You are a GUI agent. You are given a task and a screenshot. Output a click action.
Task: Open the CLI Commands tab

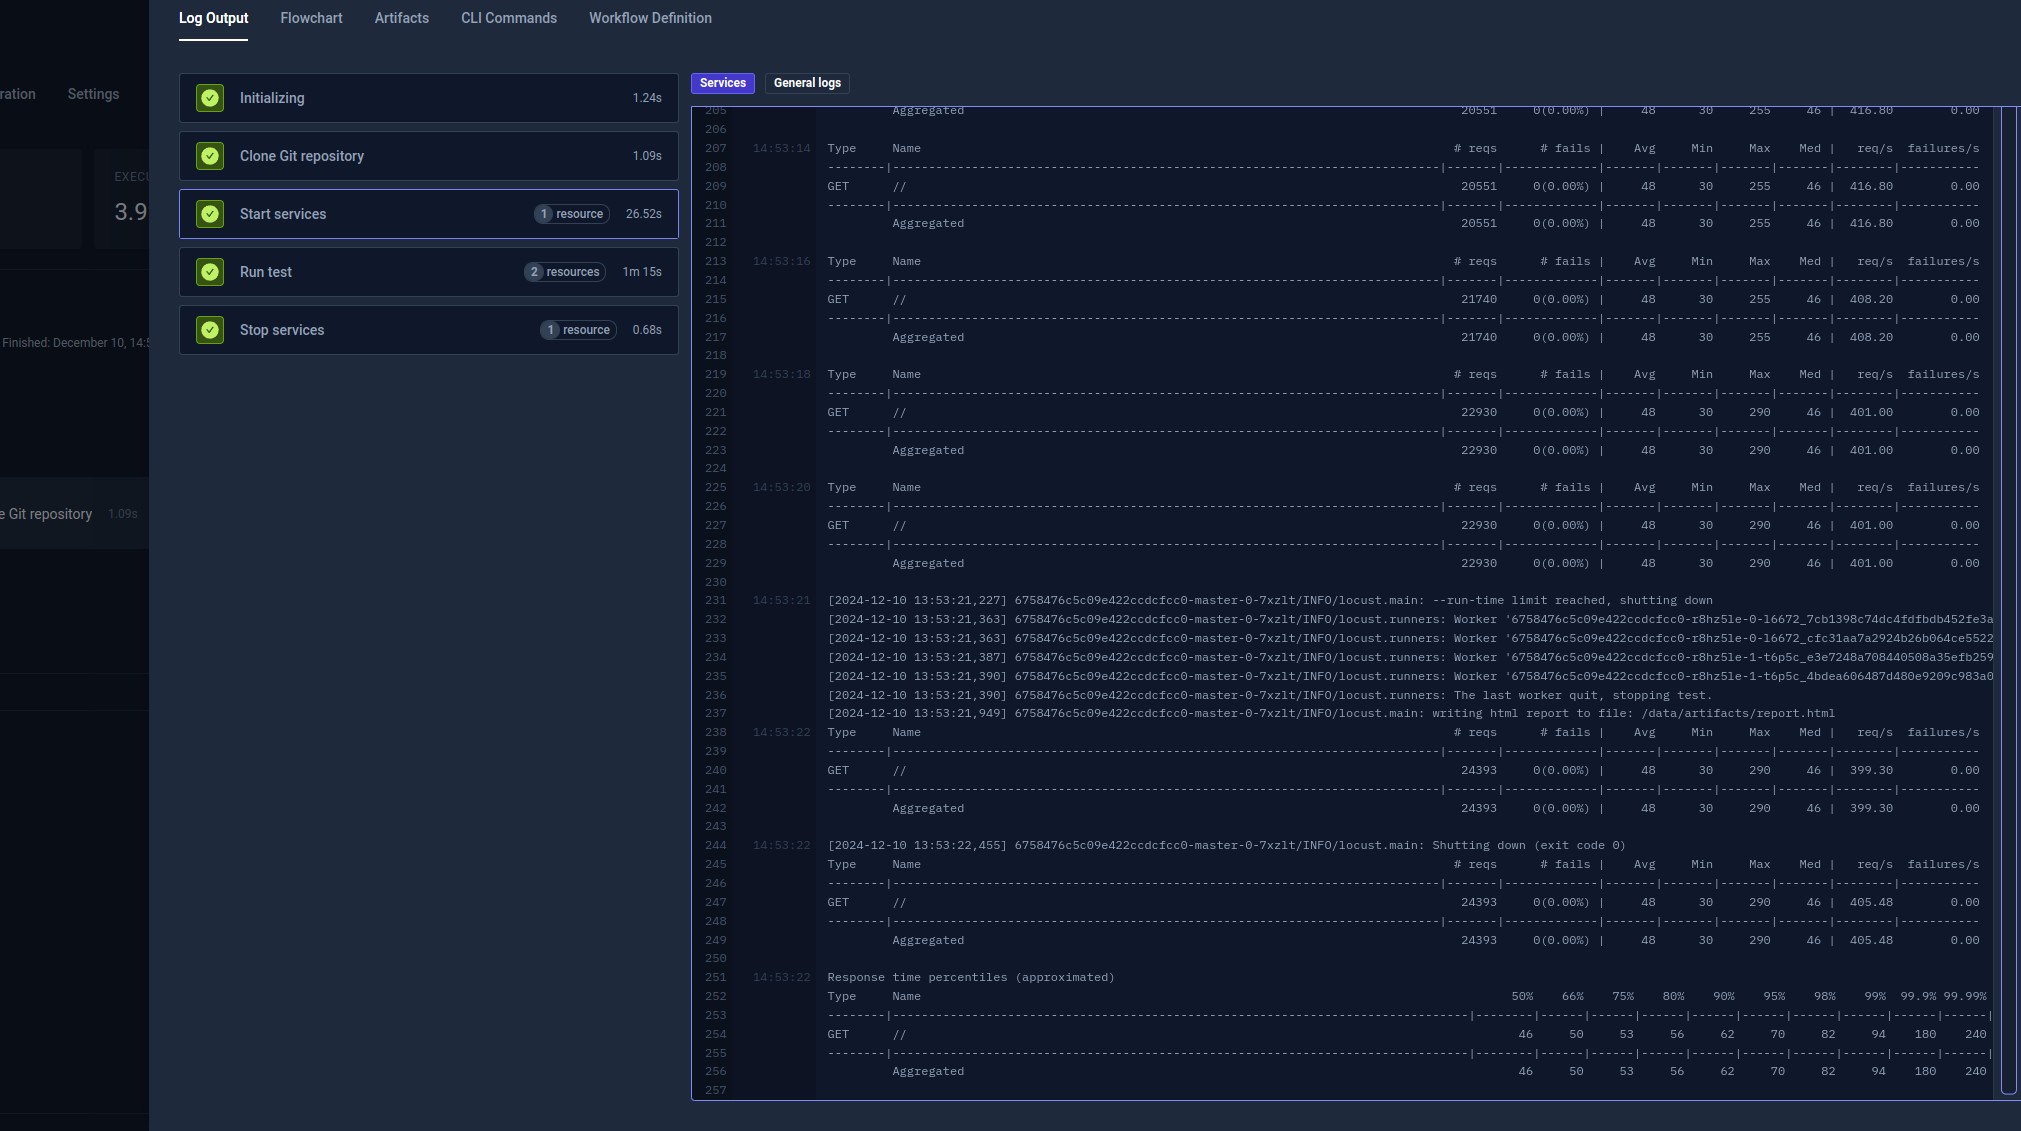point(508,18)
